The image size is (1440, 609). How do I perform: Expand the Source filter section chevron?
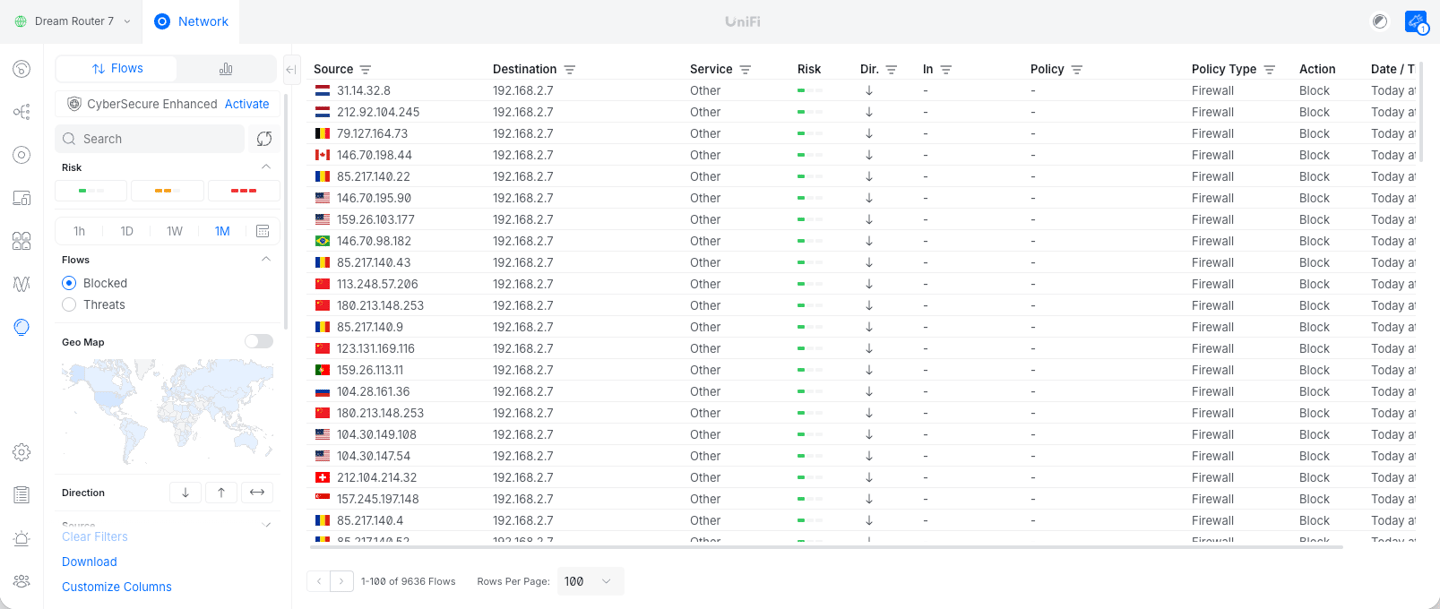[266, 525]
